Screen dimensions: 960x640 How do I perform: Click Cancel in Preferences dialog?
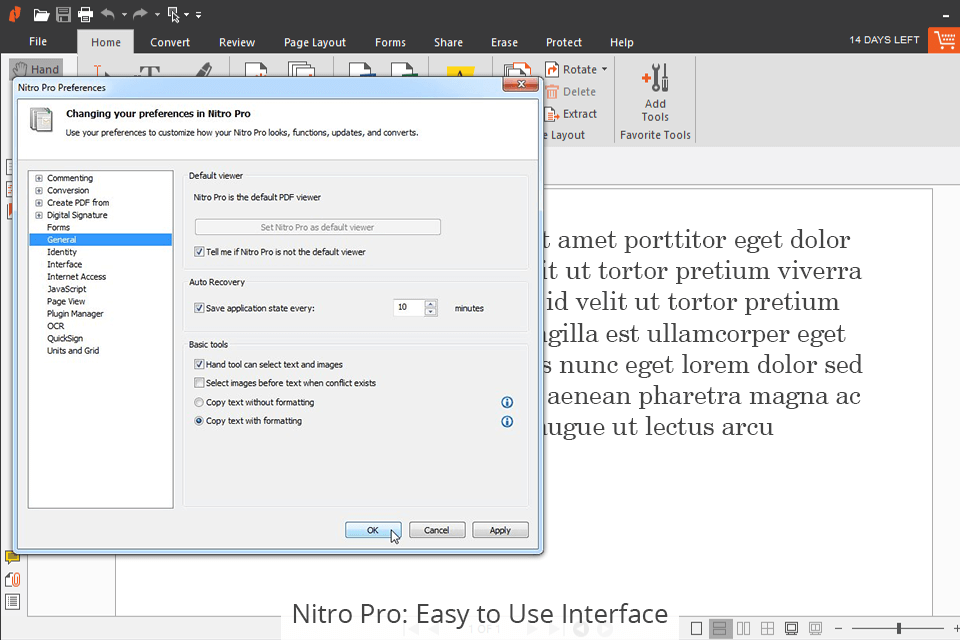click(437, 530)
